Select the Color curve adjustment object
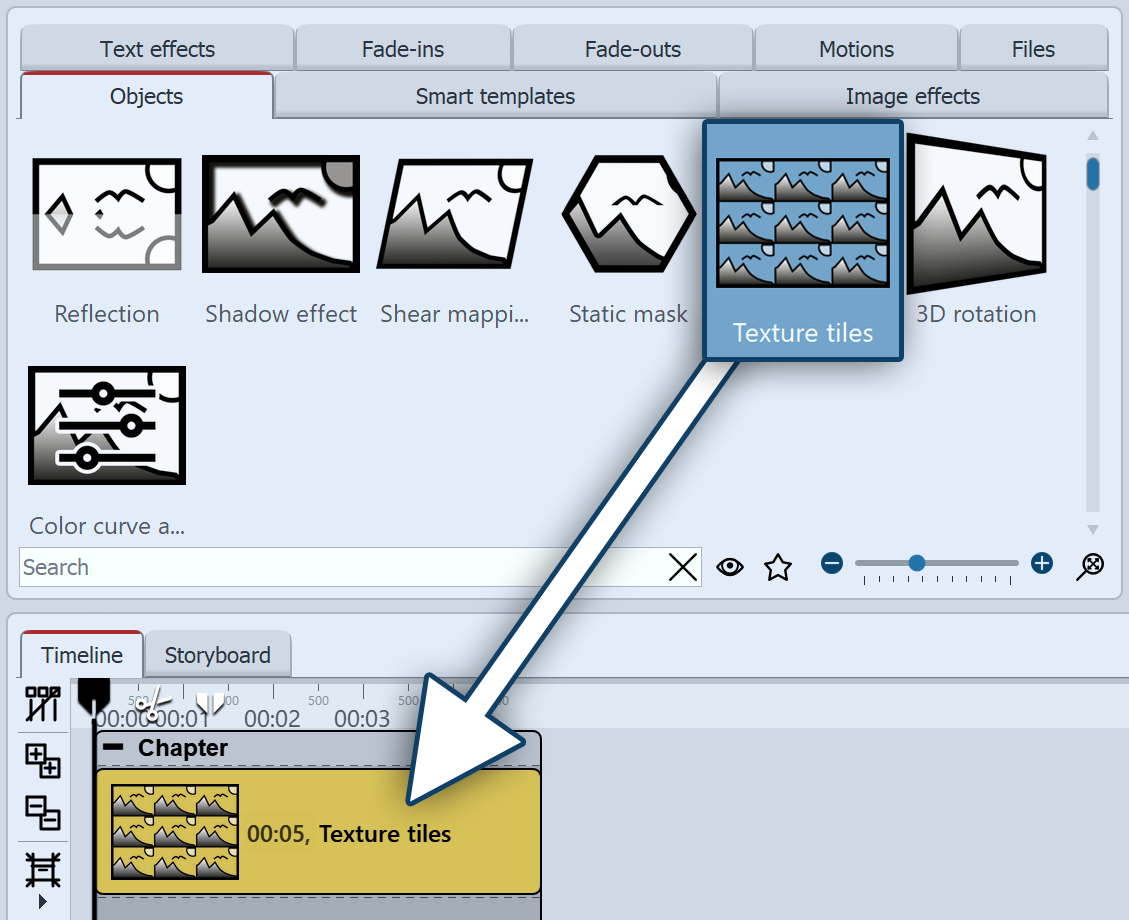1129x920 pixels. click(106, 426)
